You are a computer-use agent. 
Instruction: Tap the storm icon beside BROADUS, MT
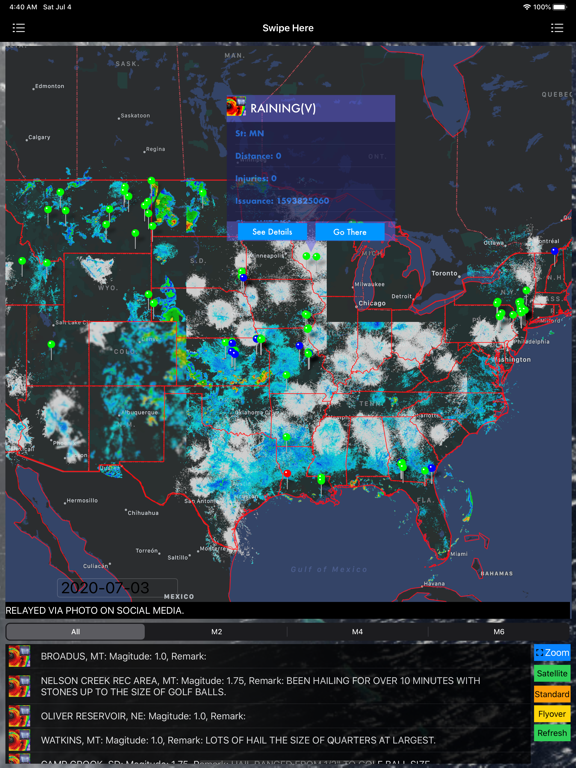pos(19,656)
